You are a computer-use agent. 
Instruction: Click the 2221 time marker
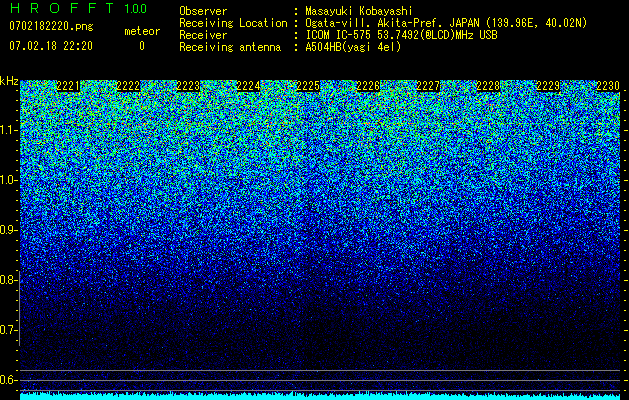pos(68,86)
